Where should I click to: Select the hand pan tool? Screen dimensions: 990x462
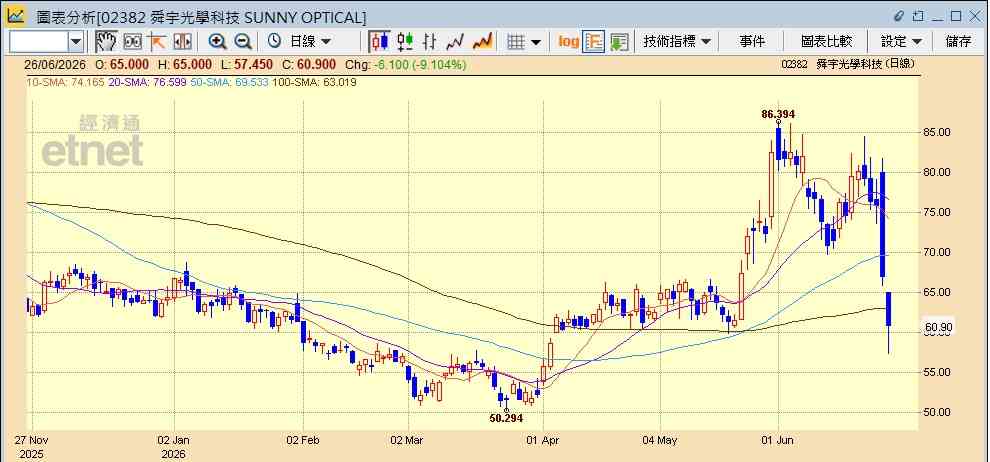(107, 42)
